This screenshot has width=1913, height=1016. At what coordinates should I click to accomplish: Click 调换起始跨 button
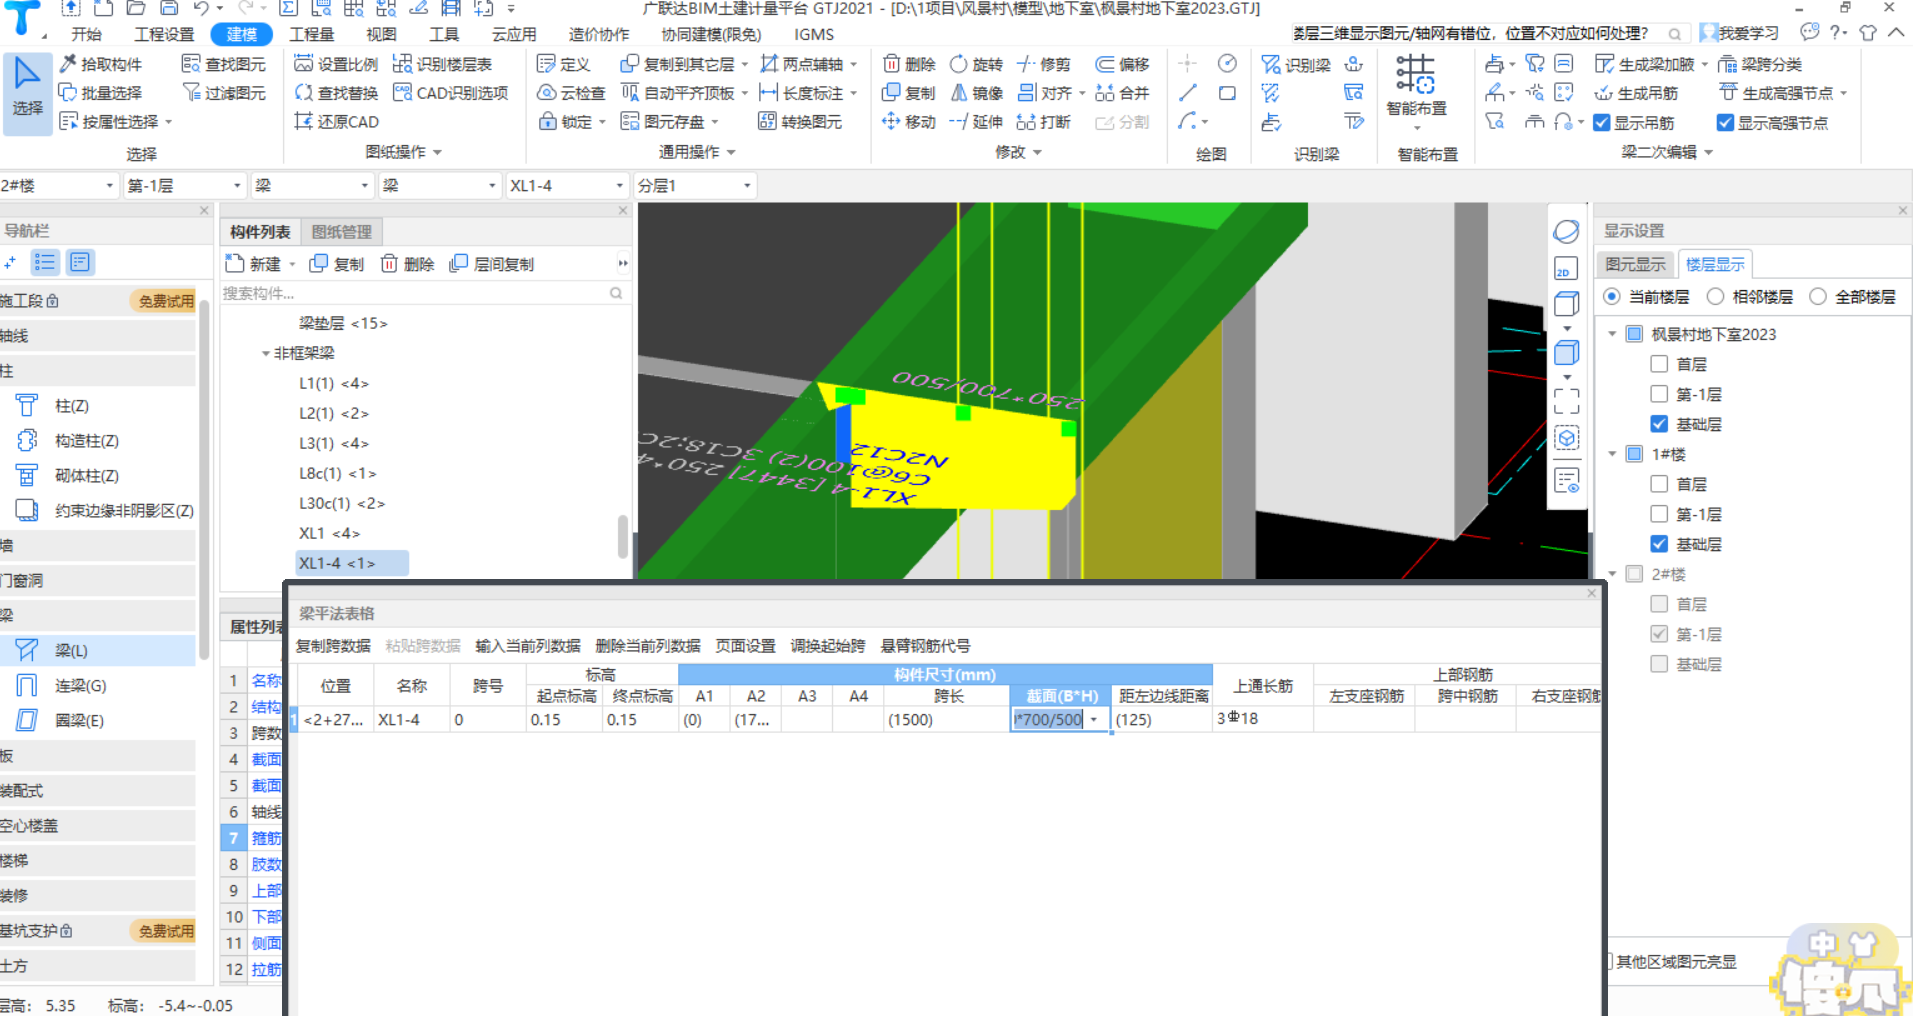[828, 646]
